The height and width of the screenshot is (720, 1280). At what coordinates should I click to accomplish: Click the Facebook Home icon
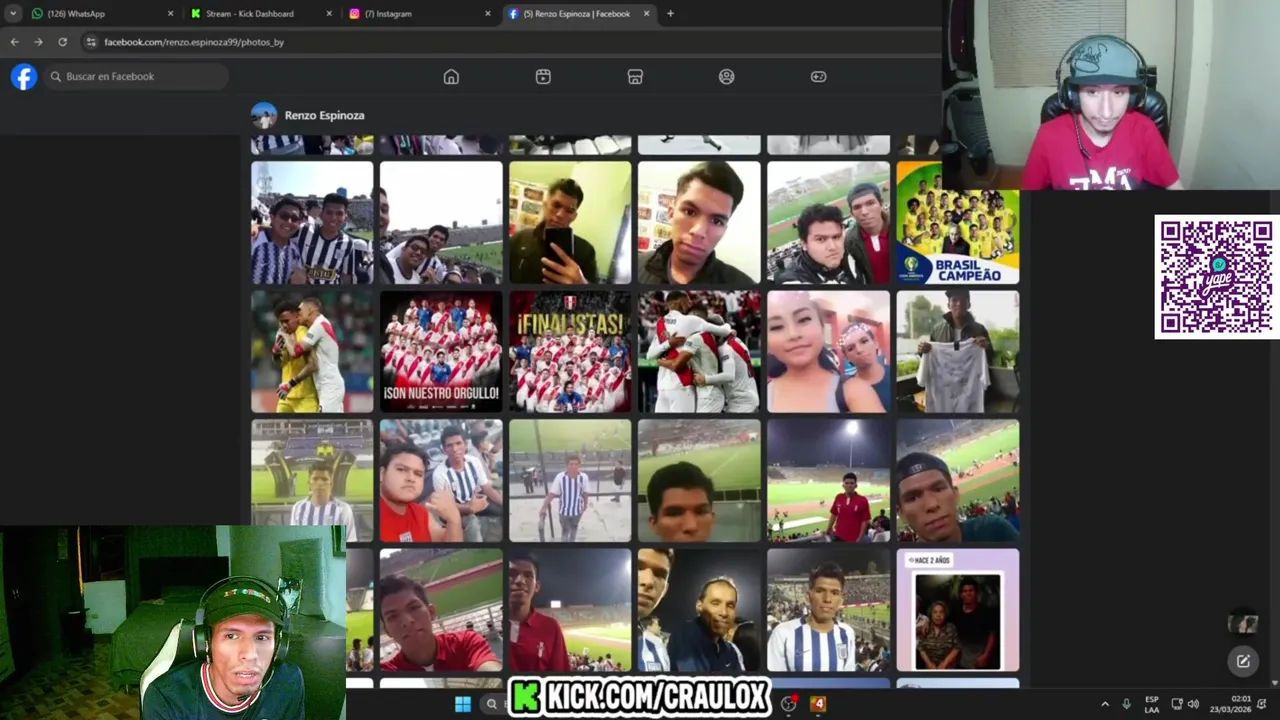tap(451, 77)
